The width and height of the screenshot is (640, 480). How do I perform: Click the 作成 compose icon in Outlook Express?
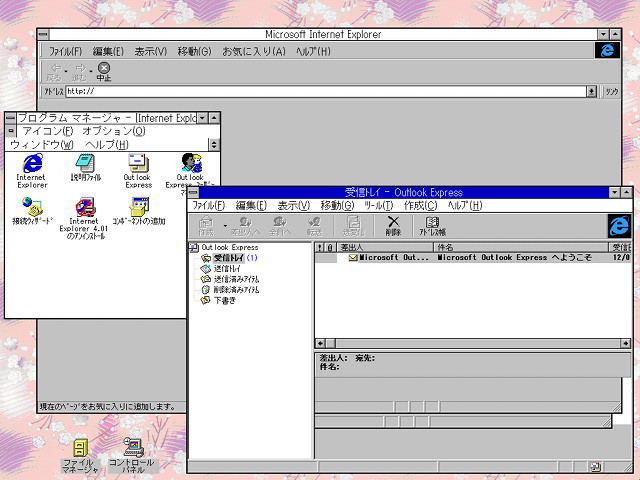pyautogui.click(x=206, y=226)
